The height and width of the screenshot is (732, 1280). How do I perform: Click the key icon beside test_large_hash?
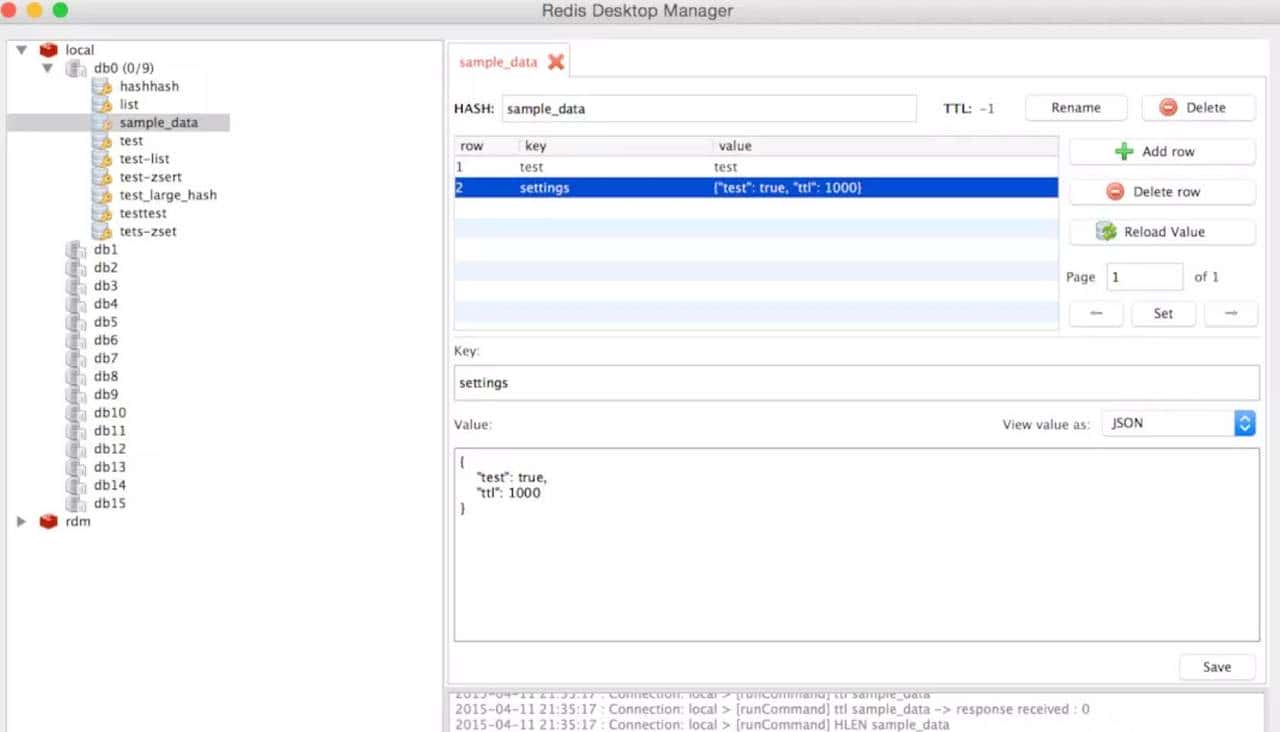click(x=102, y=196)
